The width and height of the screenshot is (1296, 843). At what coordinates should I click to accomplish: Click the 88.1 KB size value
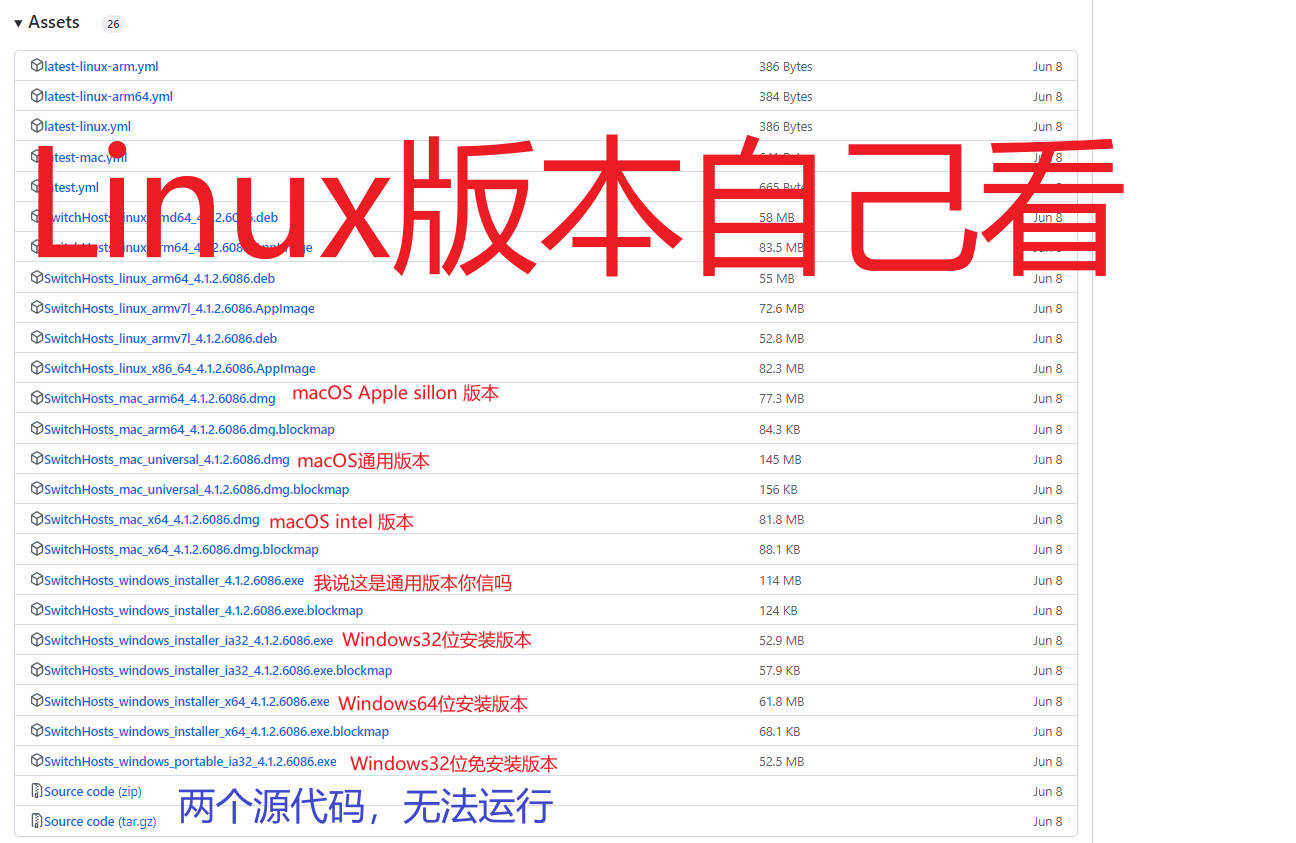pyautogui.click(x=780, y=550)
